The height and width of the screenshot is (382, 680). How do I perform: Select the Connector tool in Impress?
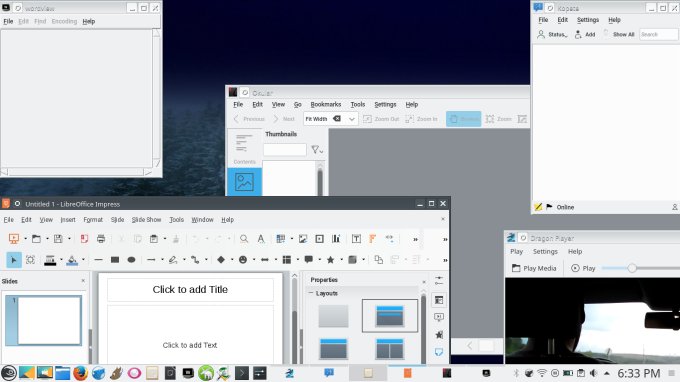[195, 260]
